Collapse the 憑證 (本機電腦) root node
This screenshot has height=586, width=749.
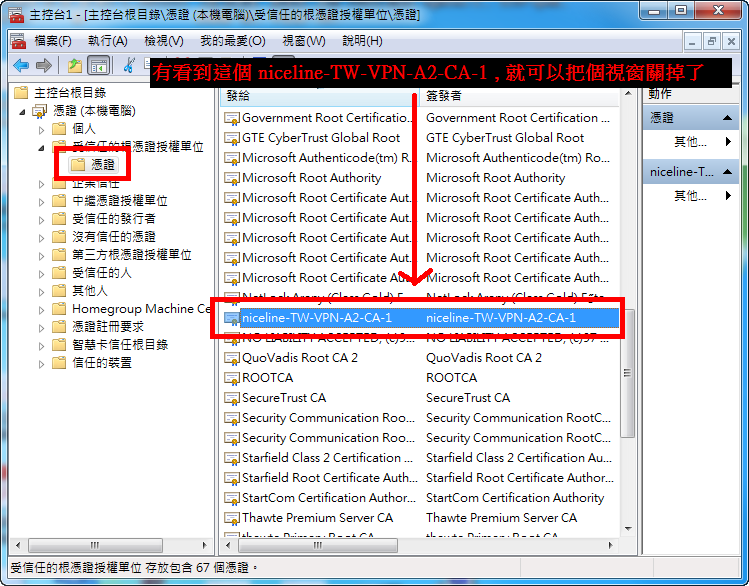click(25, 111)
